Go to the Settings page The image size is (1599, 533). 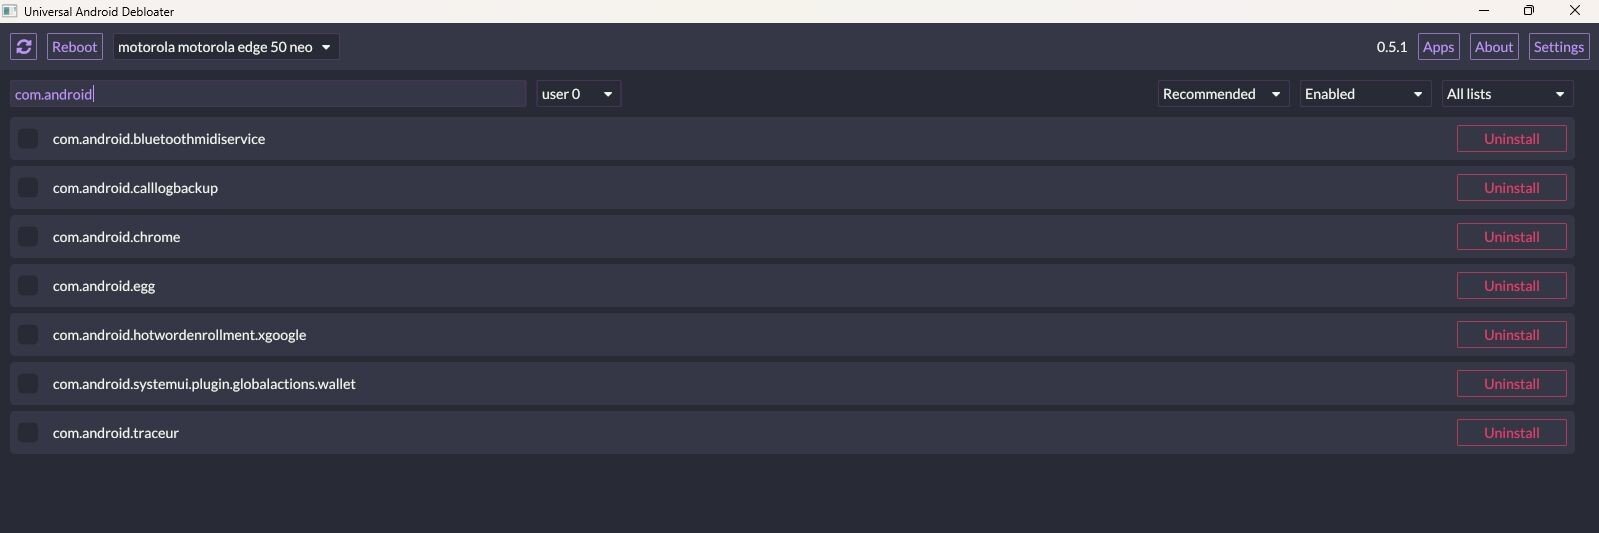point(1558,47)
